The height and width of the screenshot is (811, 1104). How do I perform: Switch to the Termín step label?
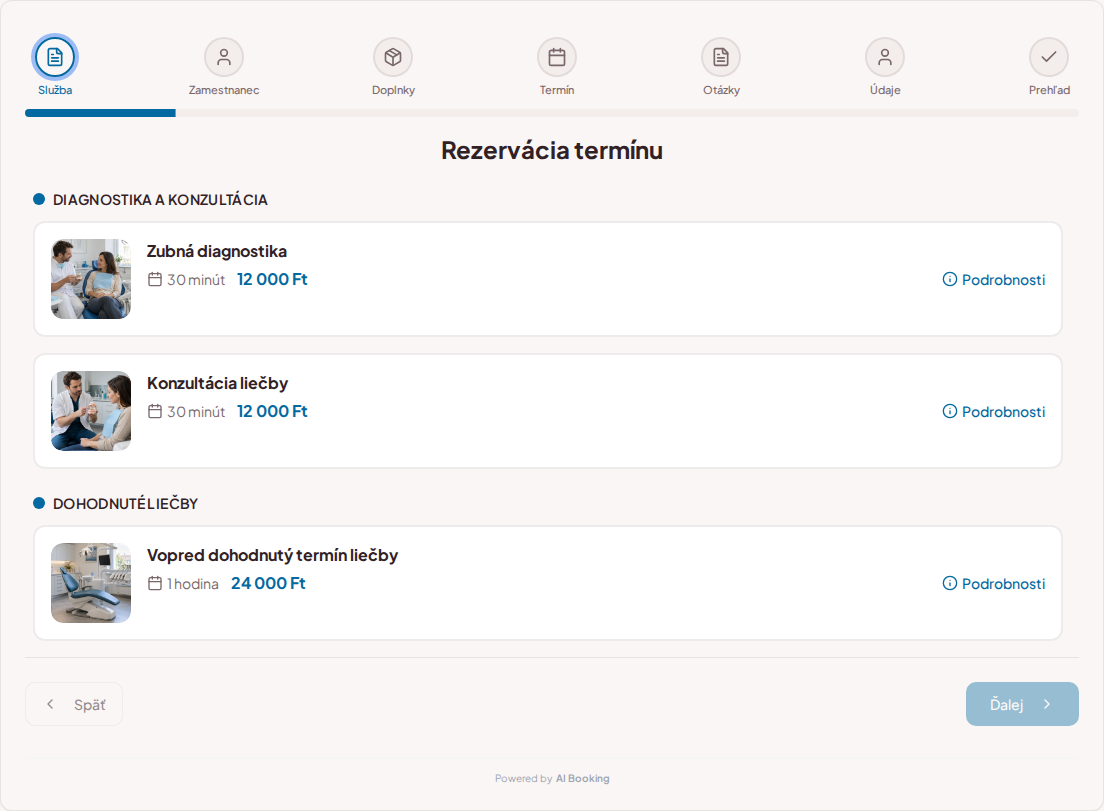tap(557, 90)
